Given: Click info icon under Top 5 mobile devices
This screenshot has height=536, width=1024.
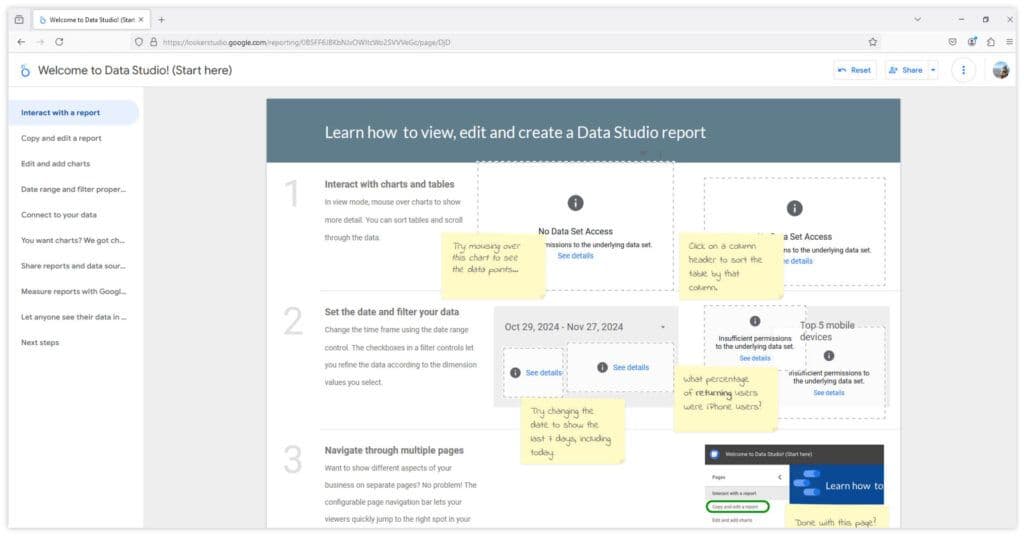Looking at the screenshot, I should click(829, 356).
